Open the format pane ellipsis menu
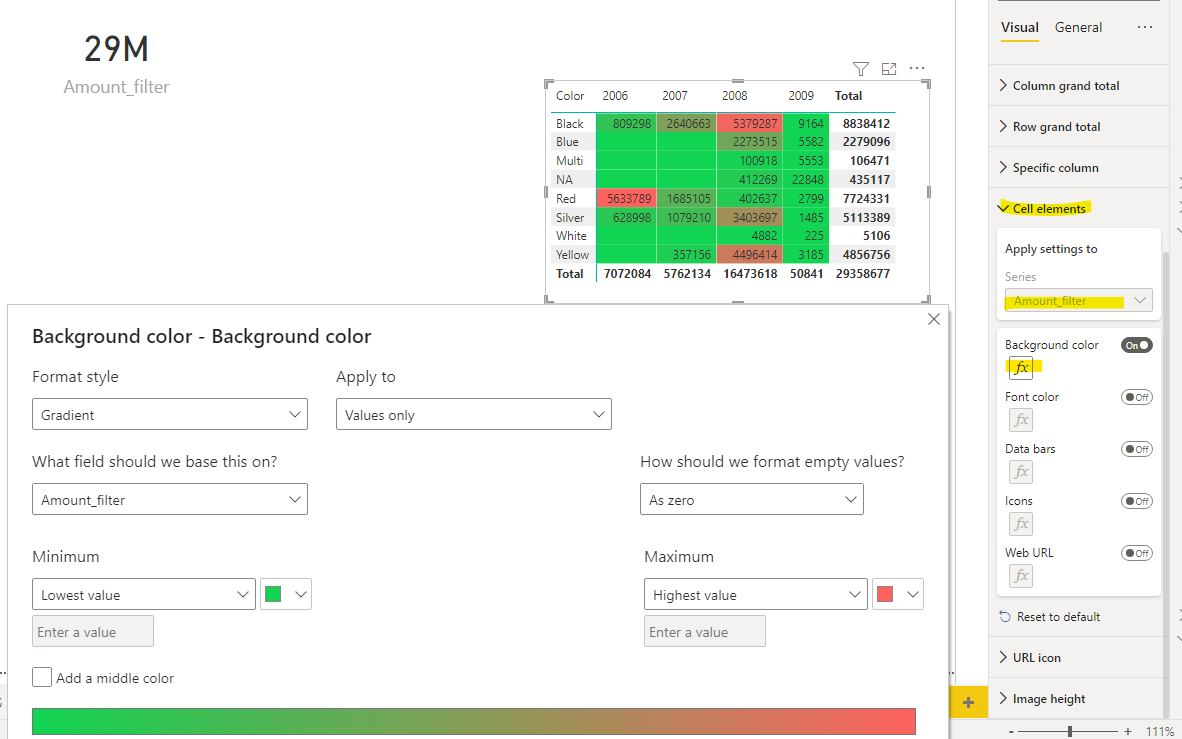 [1144, 27]
